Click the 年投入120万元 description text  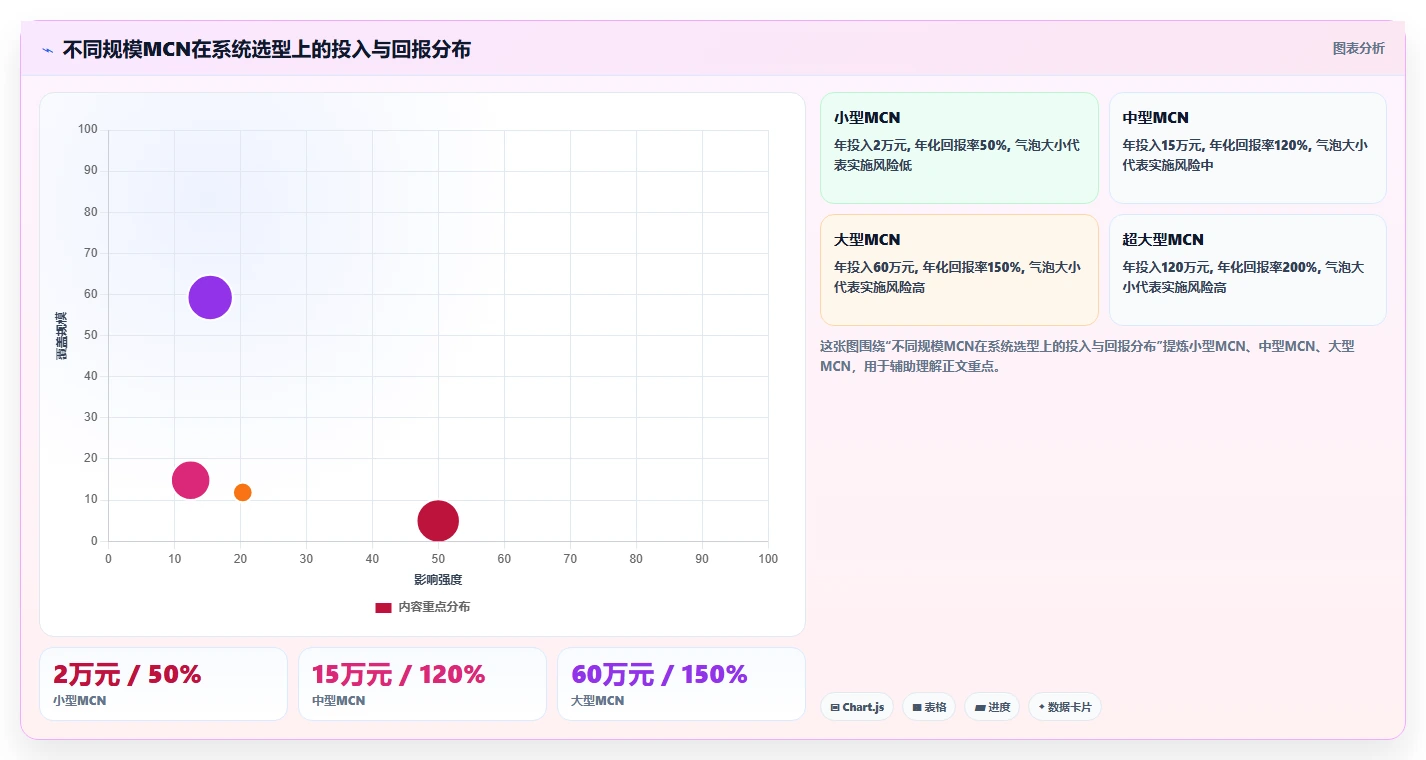1243,277
